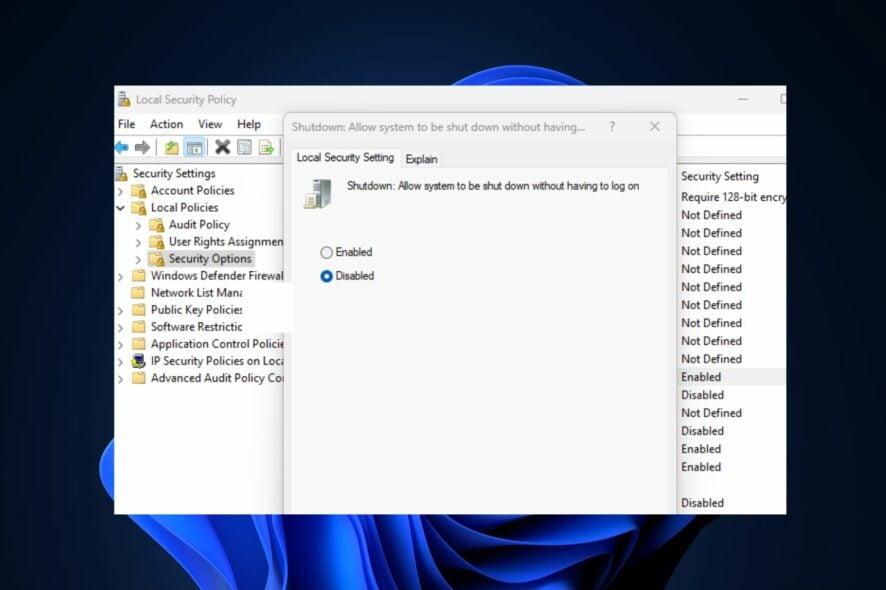
Task: Click the properties toolbar icon
Action: [245, 147]
